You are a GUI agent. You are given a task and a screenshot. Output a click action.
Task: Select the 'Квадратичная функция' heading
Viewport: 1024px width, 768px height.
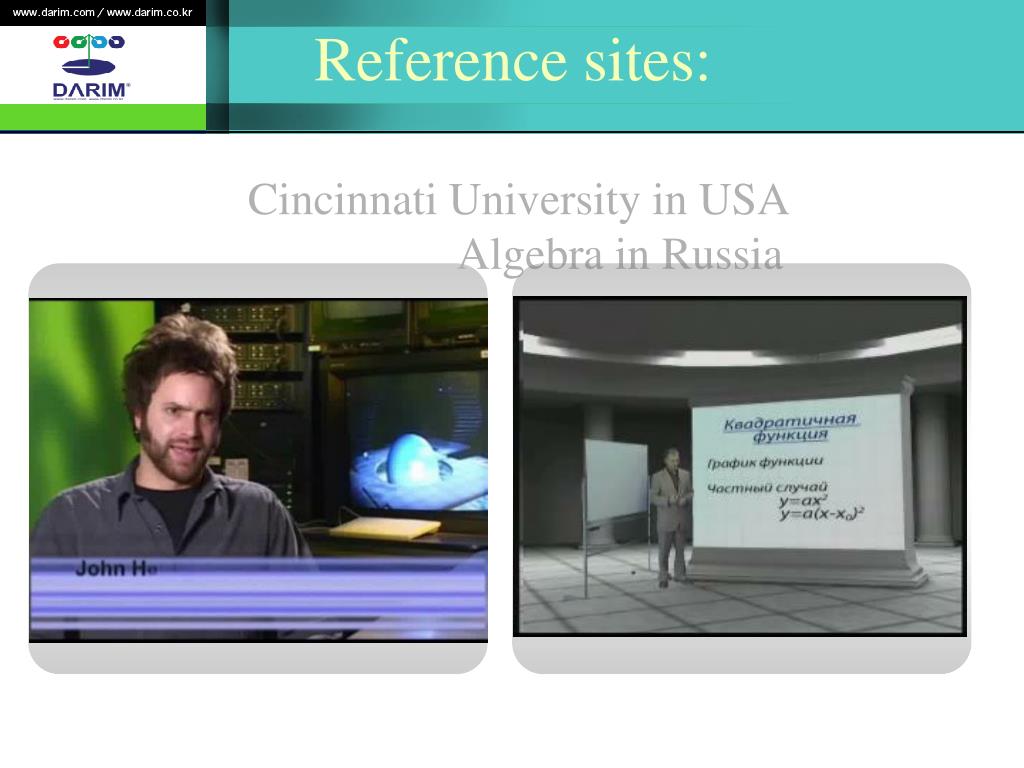tap(790, 426)
